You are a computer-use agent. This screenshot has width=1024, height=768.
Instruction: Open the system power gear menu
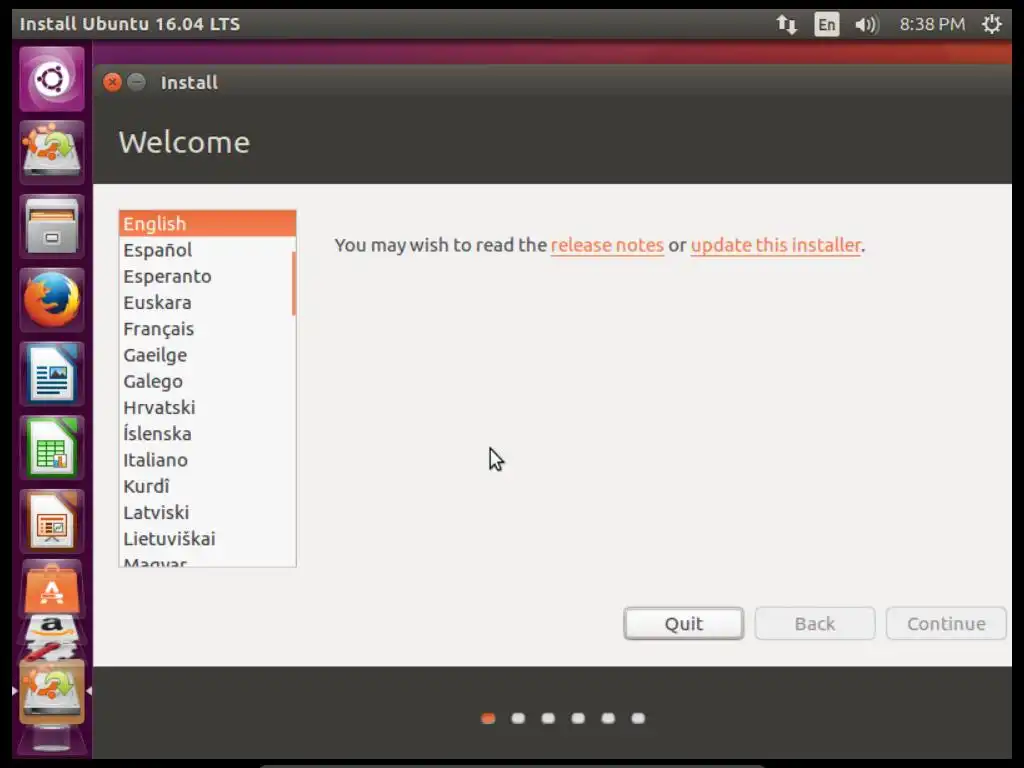point(991,25)
